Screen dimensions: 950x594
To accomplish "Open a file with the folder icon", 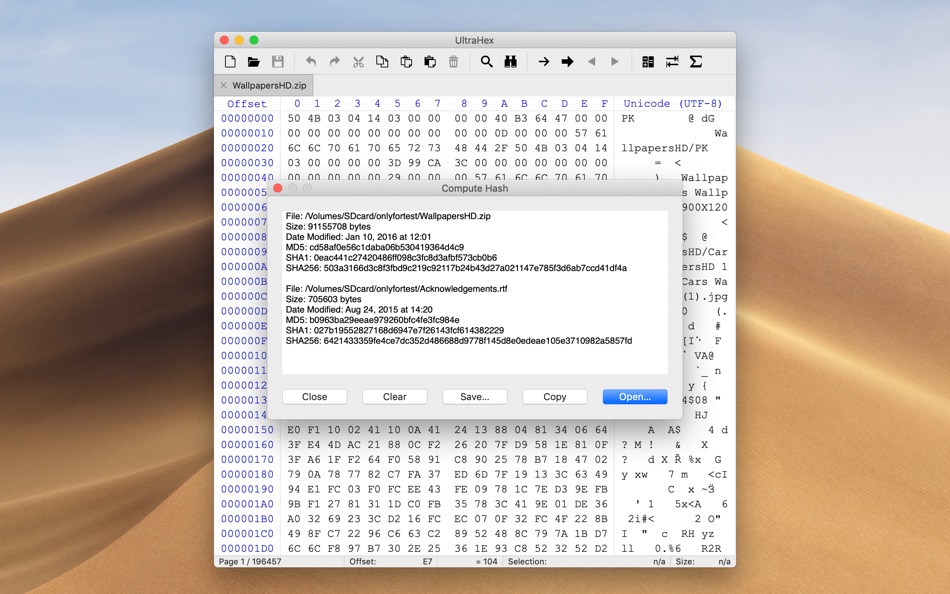I will coord(254,62).
